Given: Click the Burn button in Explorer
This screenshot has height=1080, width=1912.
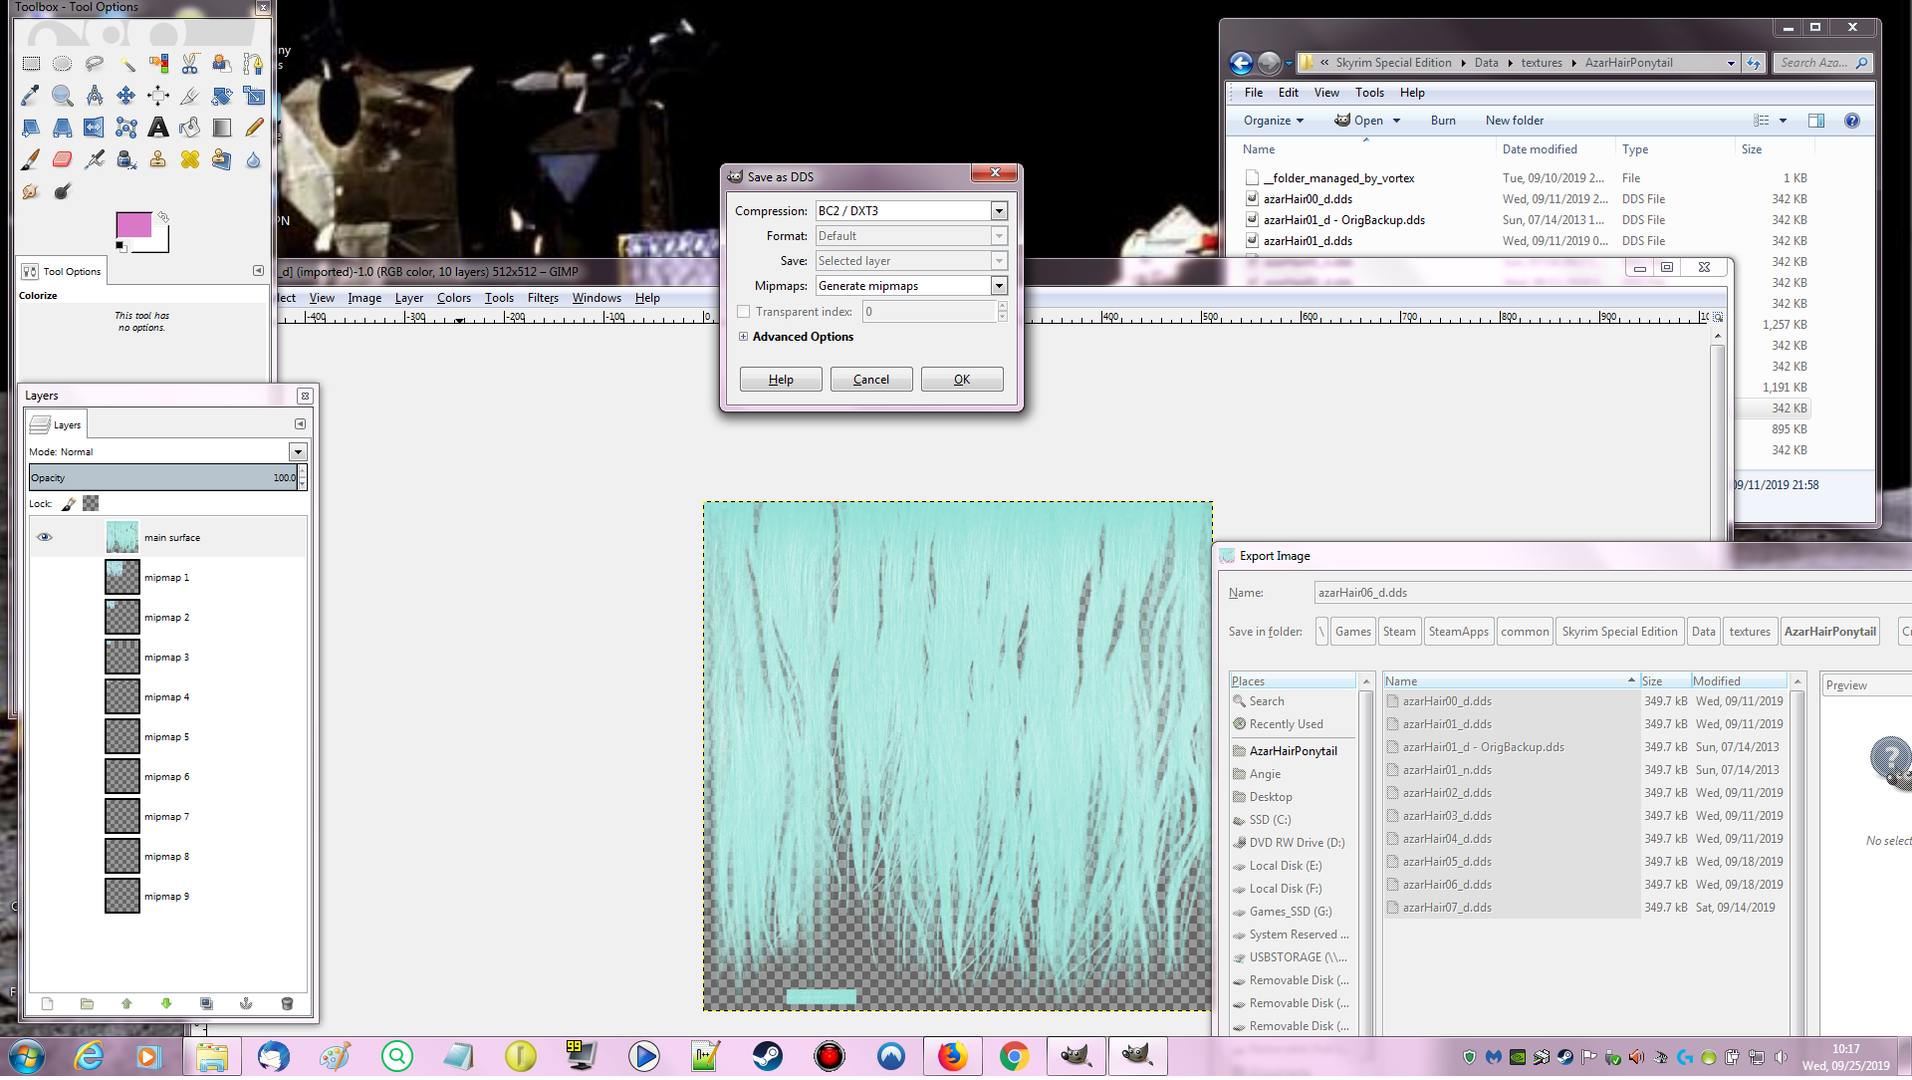Looking at the screenshot, I should click(x=1442, y=120).
